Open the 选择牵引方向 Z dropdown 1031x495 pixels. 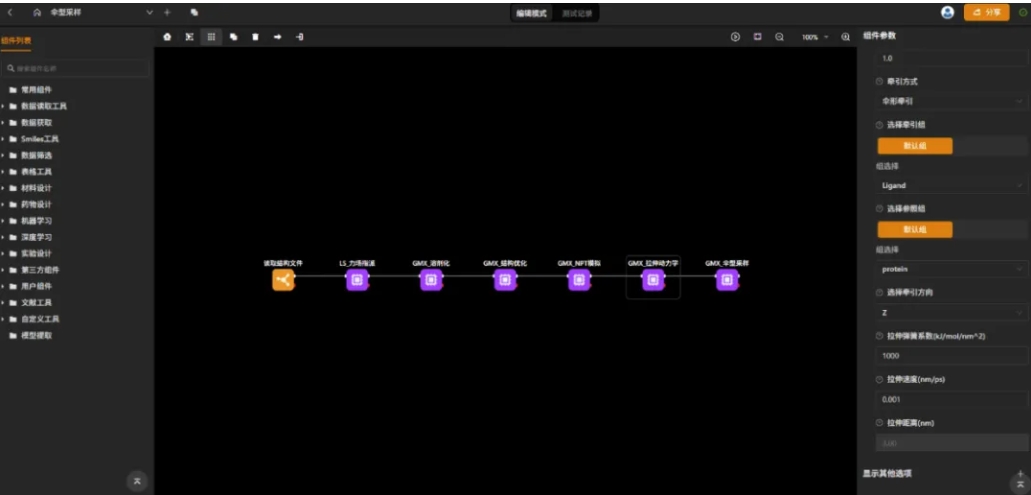(x=950, y=313)
